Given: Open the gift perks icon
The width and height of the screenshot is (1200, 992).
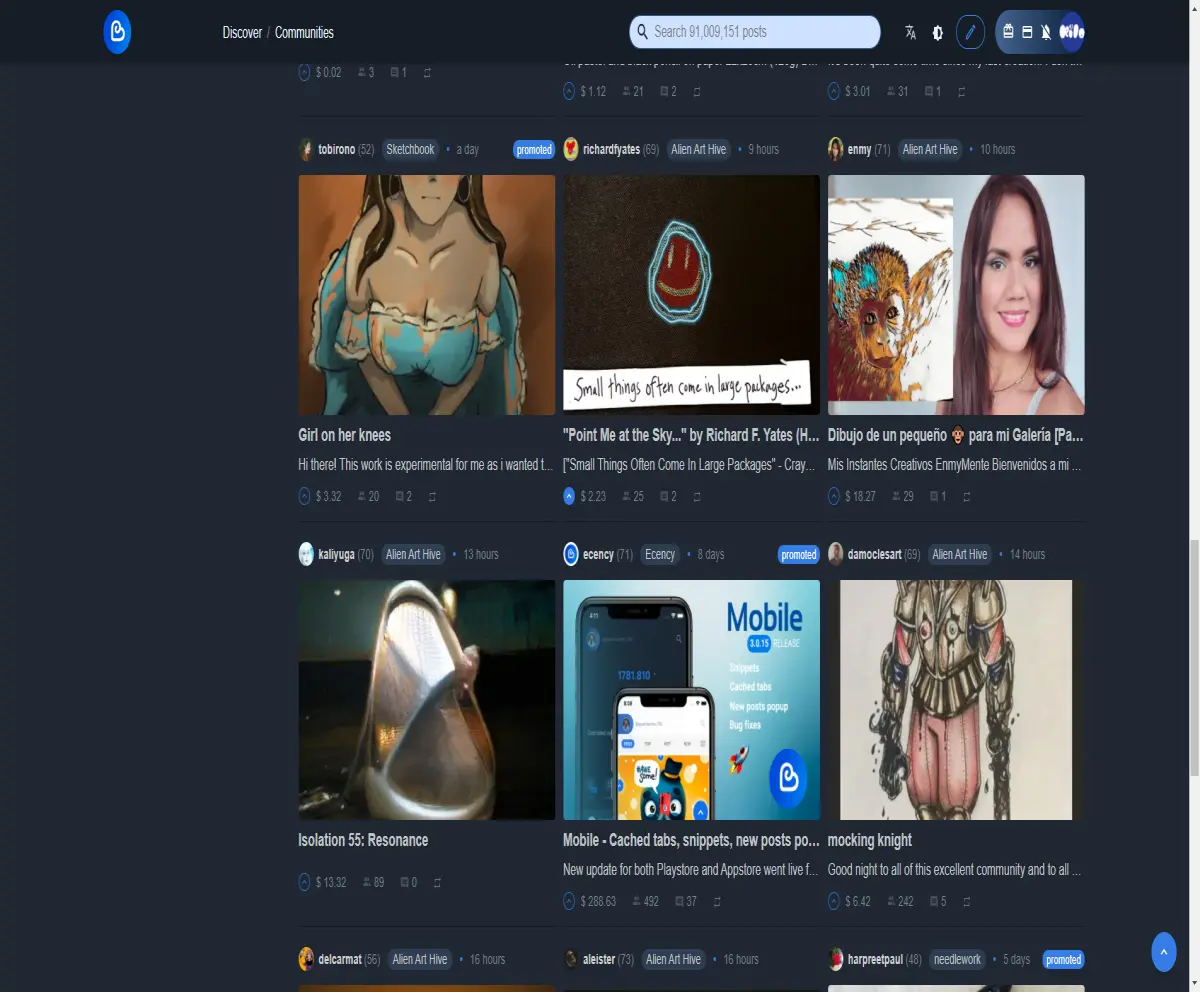Looking at the screenshot, I should coord(1008,32).
